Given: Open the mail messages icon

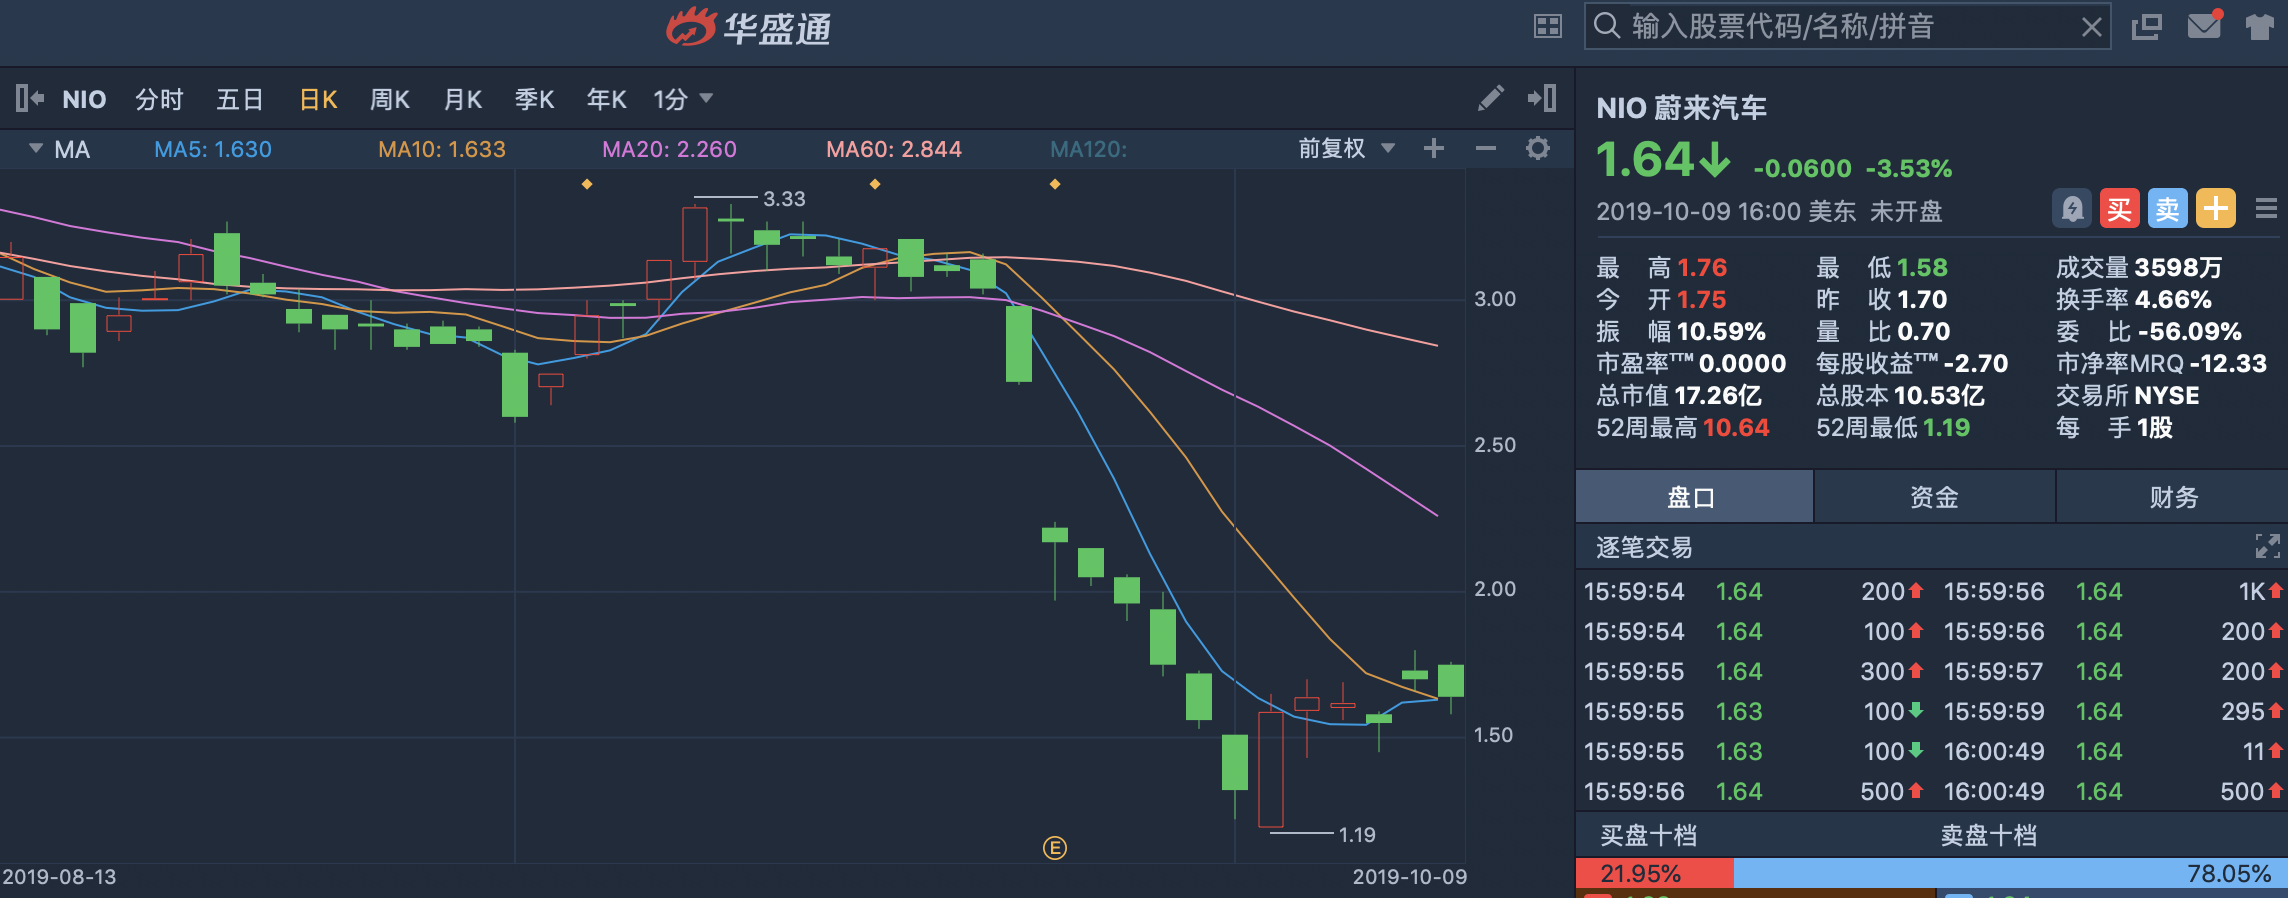Looking at the screenshot, I should 2204,26.
